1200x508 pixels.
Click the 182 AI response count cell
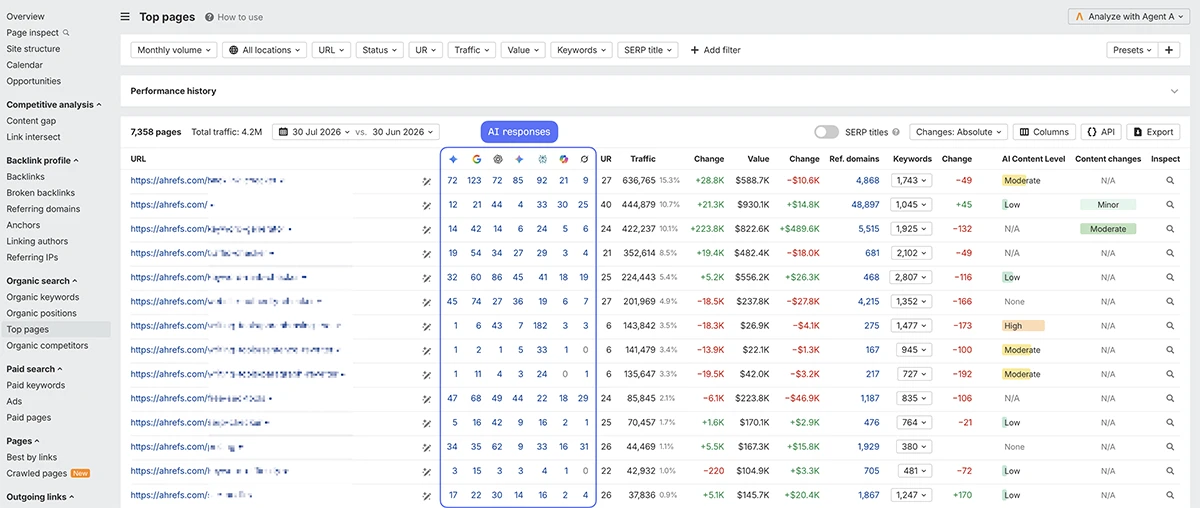tap(541, 326)
